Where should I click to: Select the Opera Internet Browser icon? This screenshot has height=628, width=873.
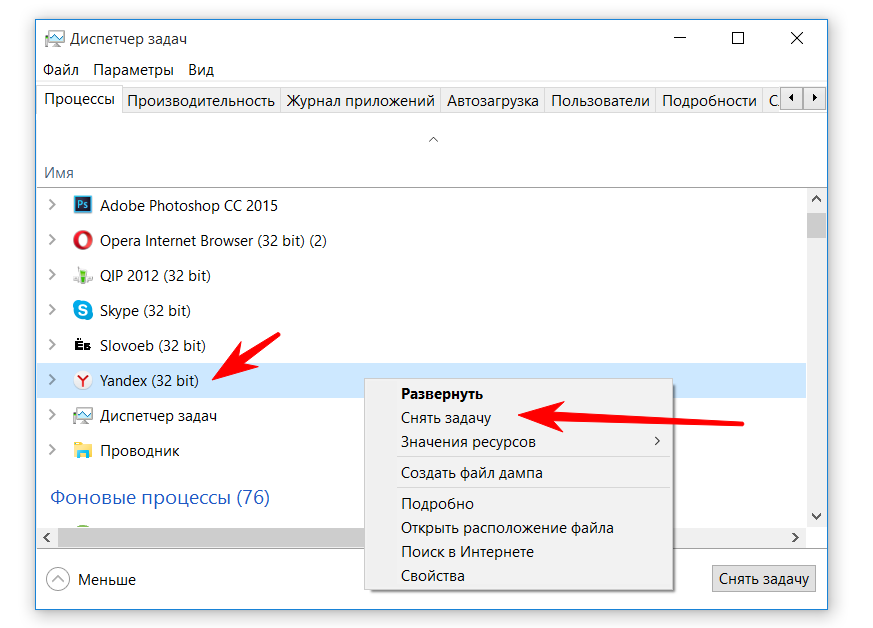[83, 241]
